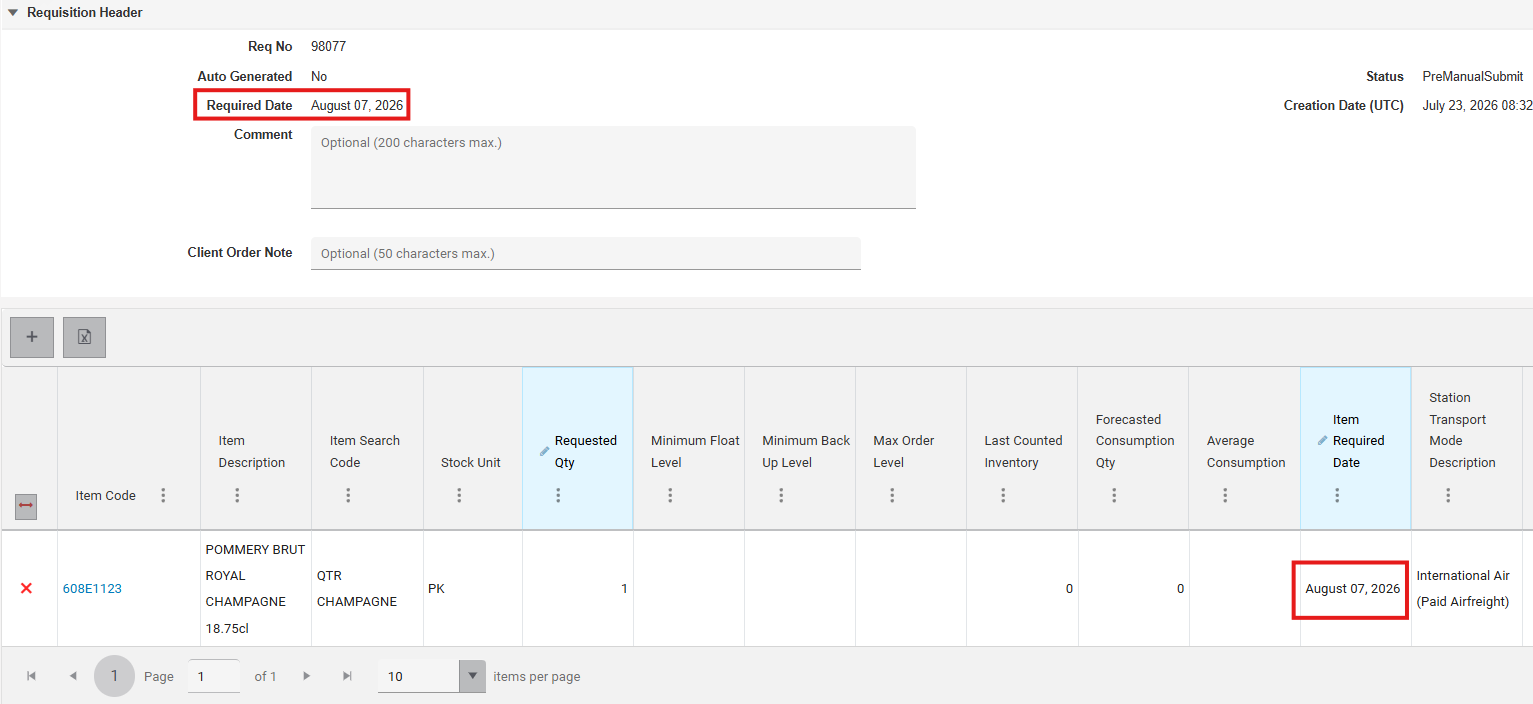Image resolution: width=1533 pixels, height=704 pixels.
Task: Click the PK stock unit cell
Action: pos(473,588)
